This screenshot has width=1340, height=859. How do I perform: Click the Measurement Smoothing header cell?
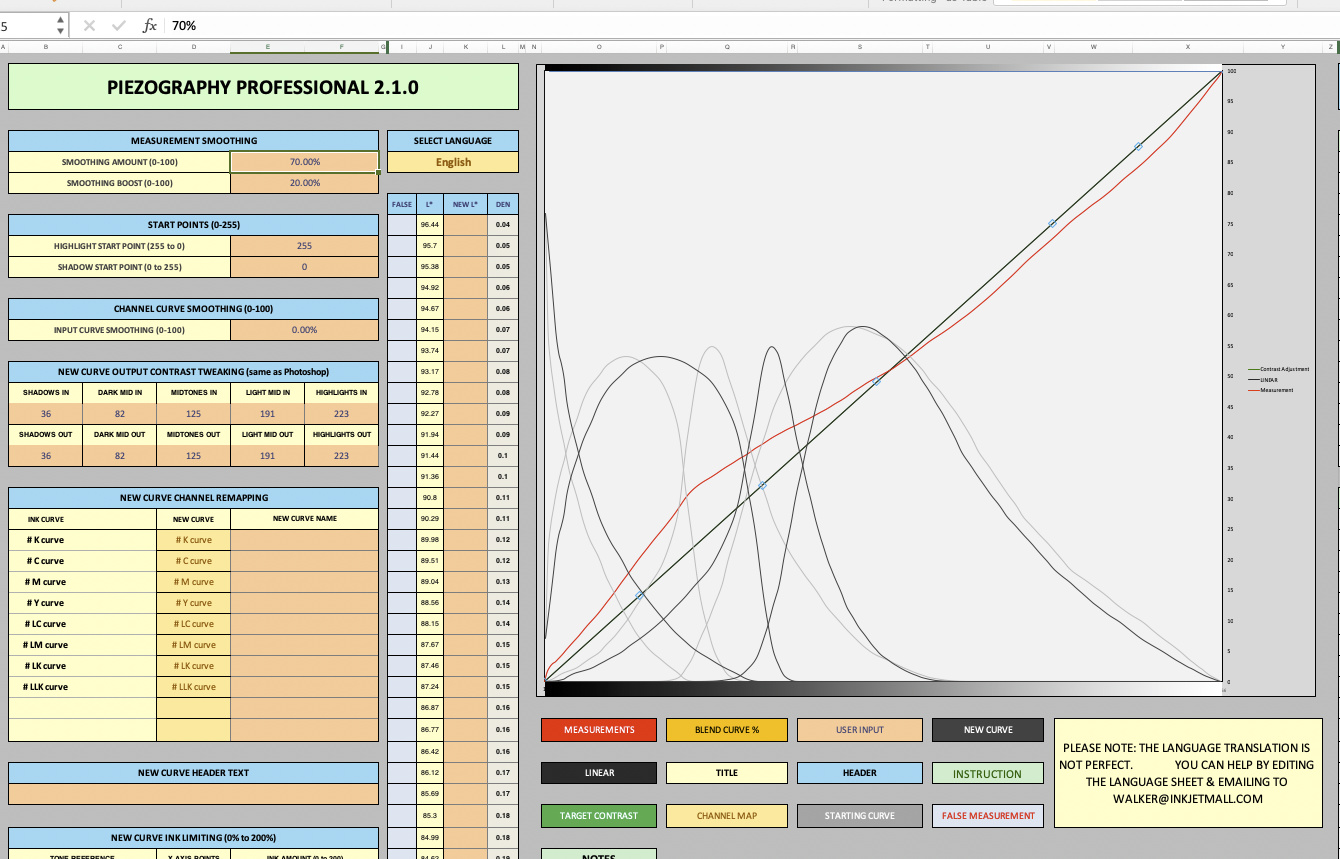pyautogui.click(x=194, y=141)
